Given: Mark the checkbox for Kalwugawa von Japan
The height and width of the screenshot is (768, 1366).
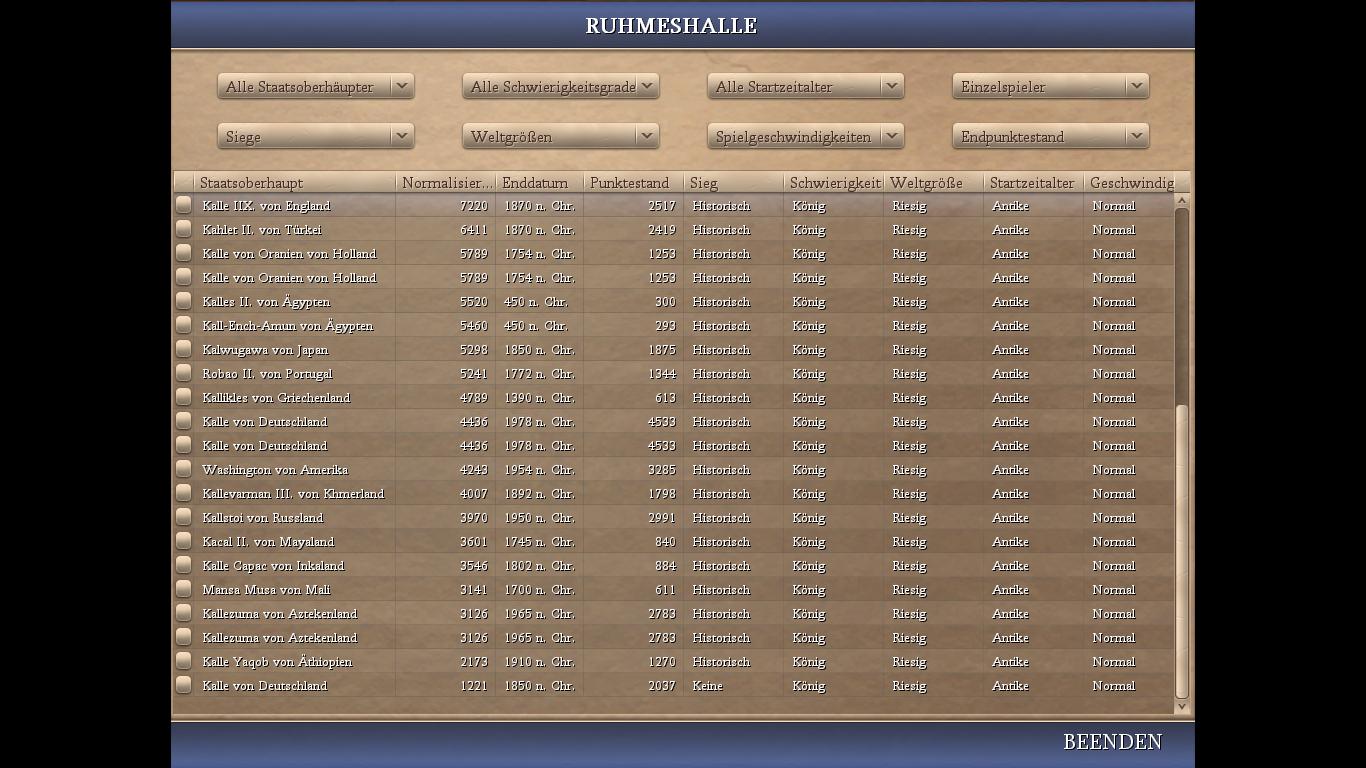Looking at the screenshot, I should point(183,349).
